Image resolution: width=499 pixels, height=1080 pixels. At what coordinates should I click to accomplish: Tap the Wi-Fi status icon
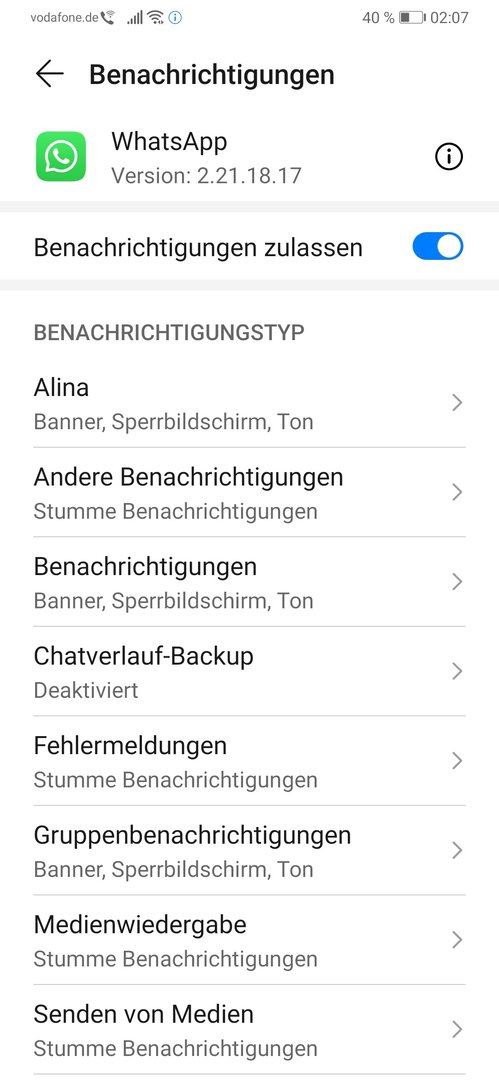[x=155, y=17]
